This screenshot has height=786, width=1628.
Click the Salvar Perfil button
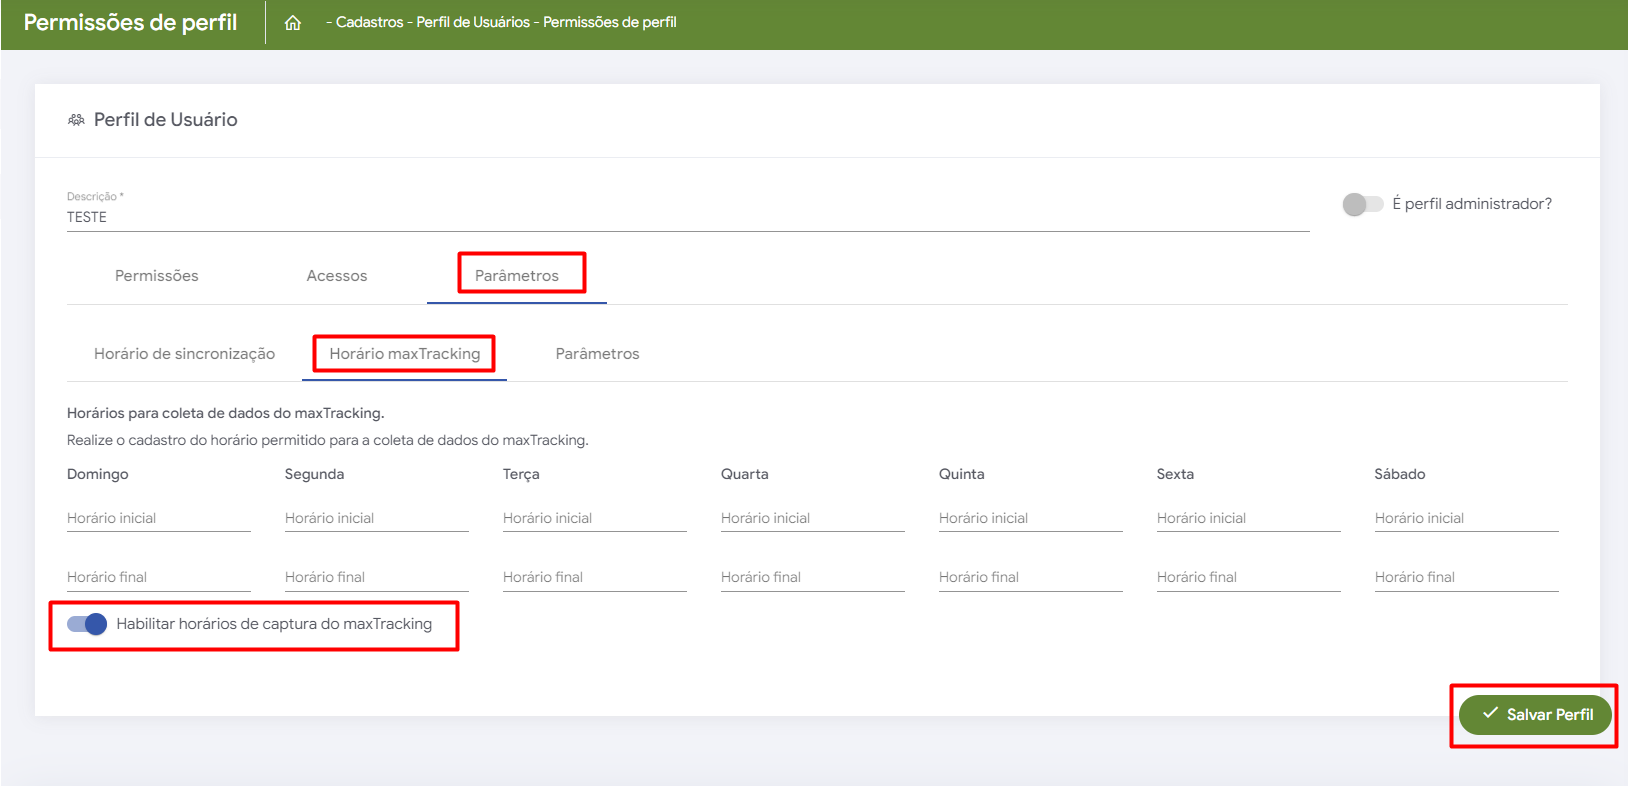coord(1535,714)
